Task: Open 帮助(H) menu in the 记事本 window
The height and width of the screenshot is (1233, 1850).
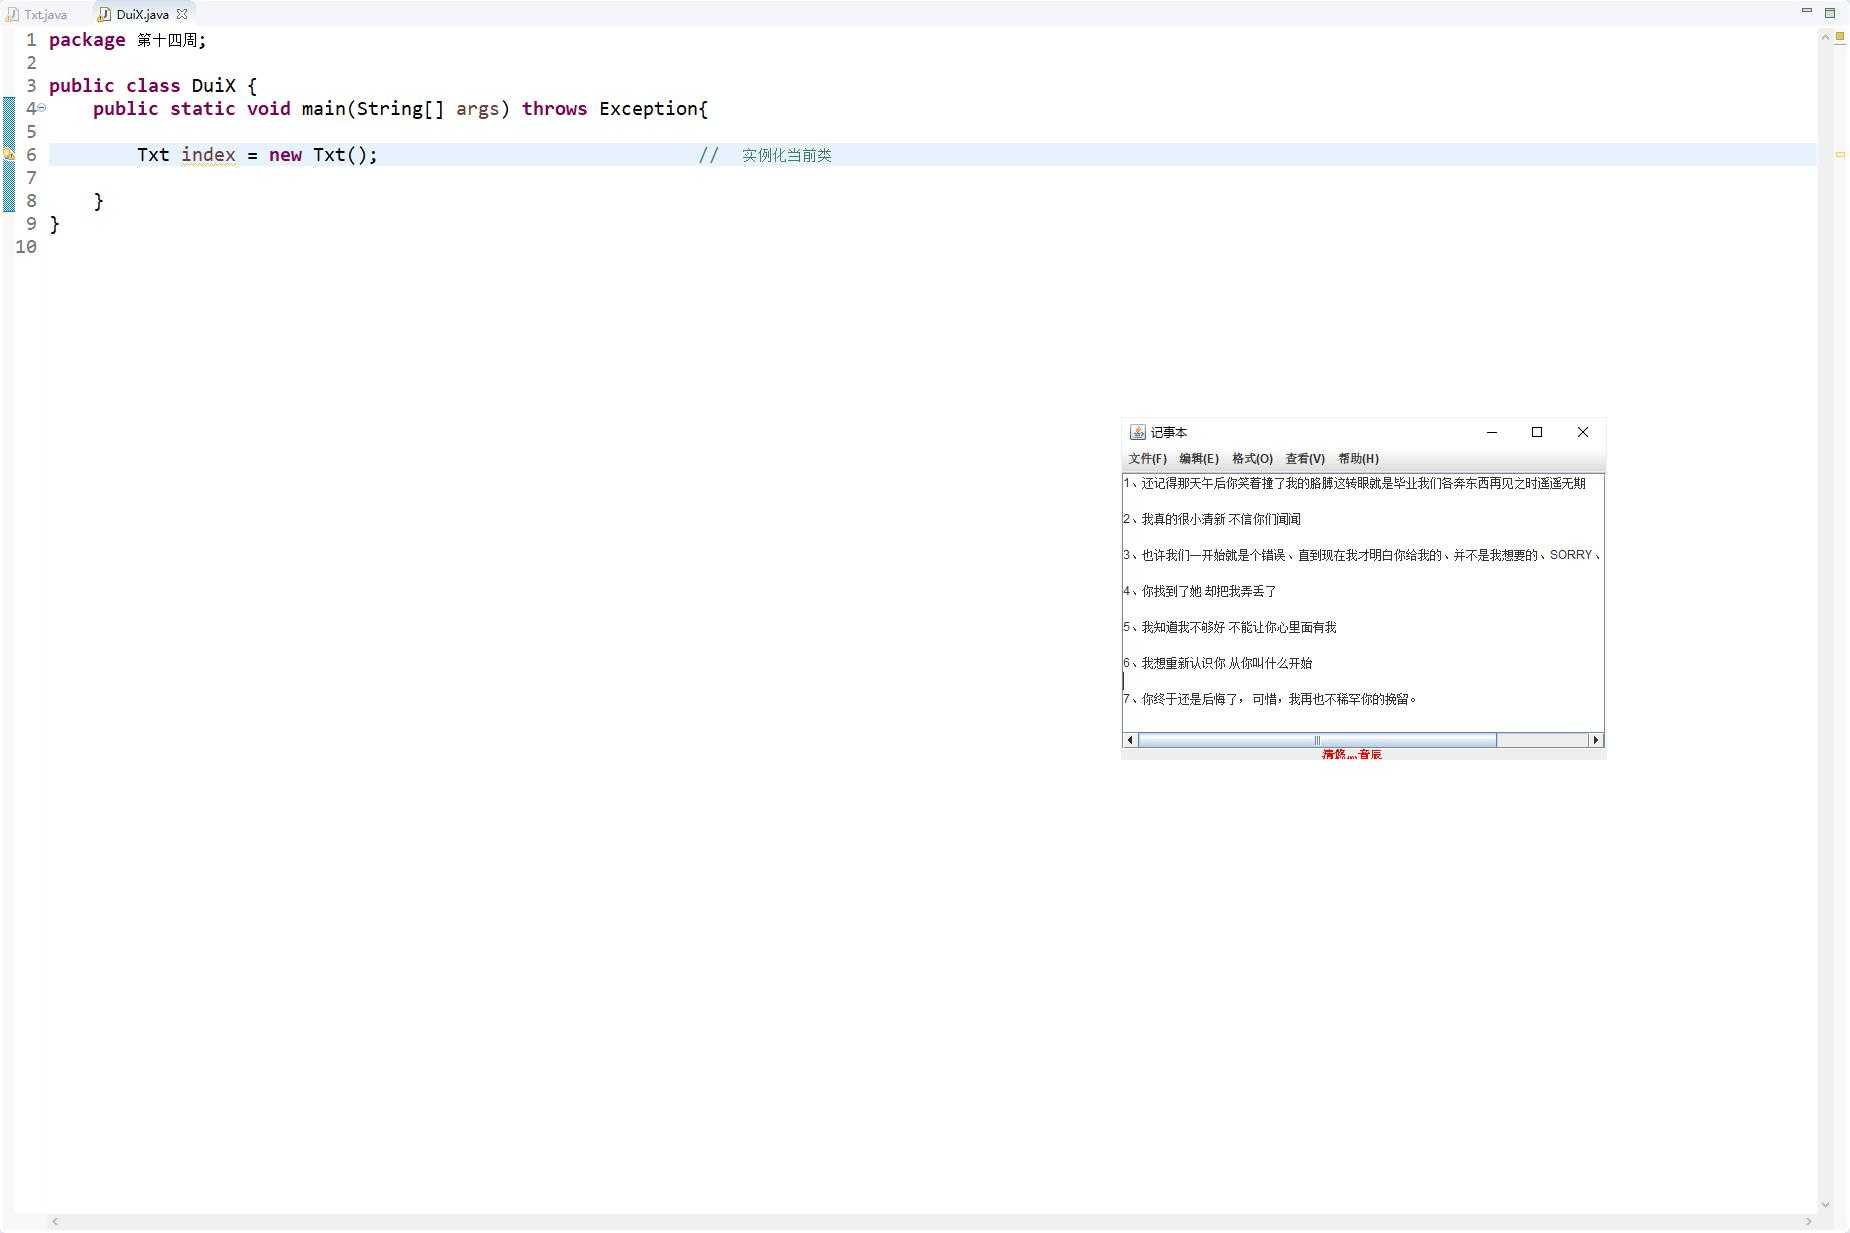Action: click(1358, 459)
